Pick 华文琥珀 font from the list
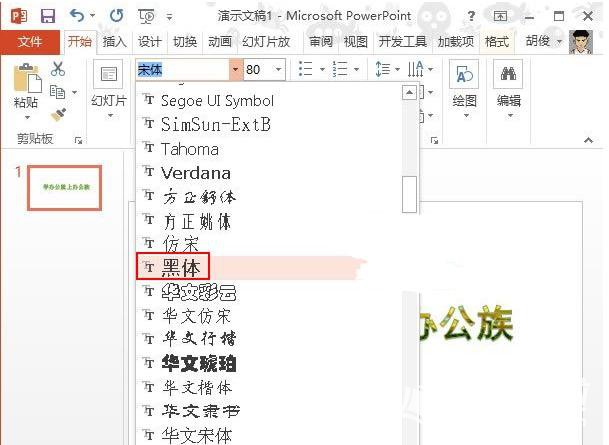609x445 pixels. pyautogui.click(x=199, y=363)
